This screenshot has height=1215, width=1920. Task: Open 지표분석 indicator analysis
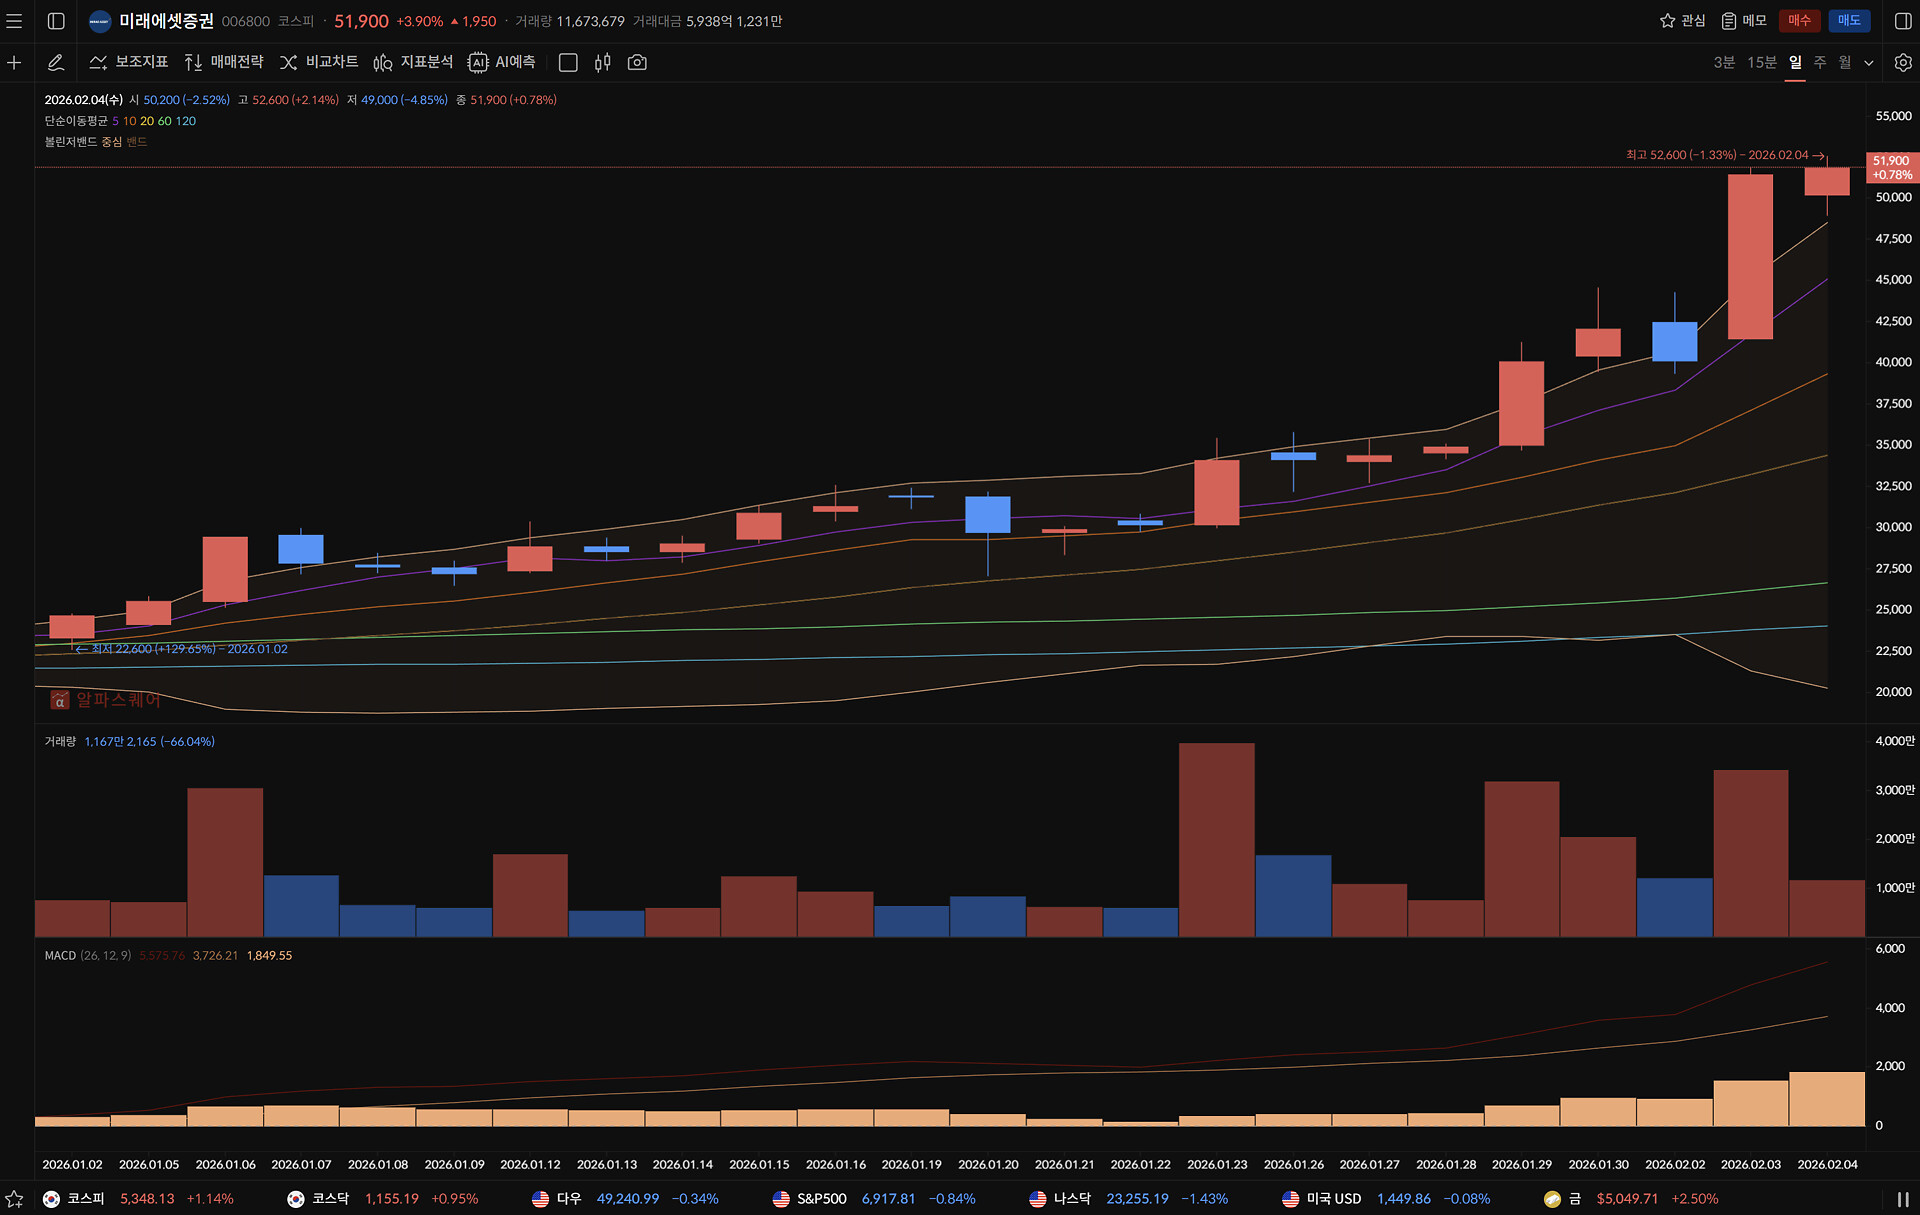pos(413,62)
